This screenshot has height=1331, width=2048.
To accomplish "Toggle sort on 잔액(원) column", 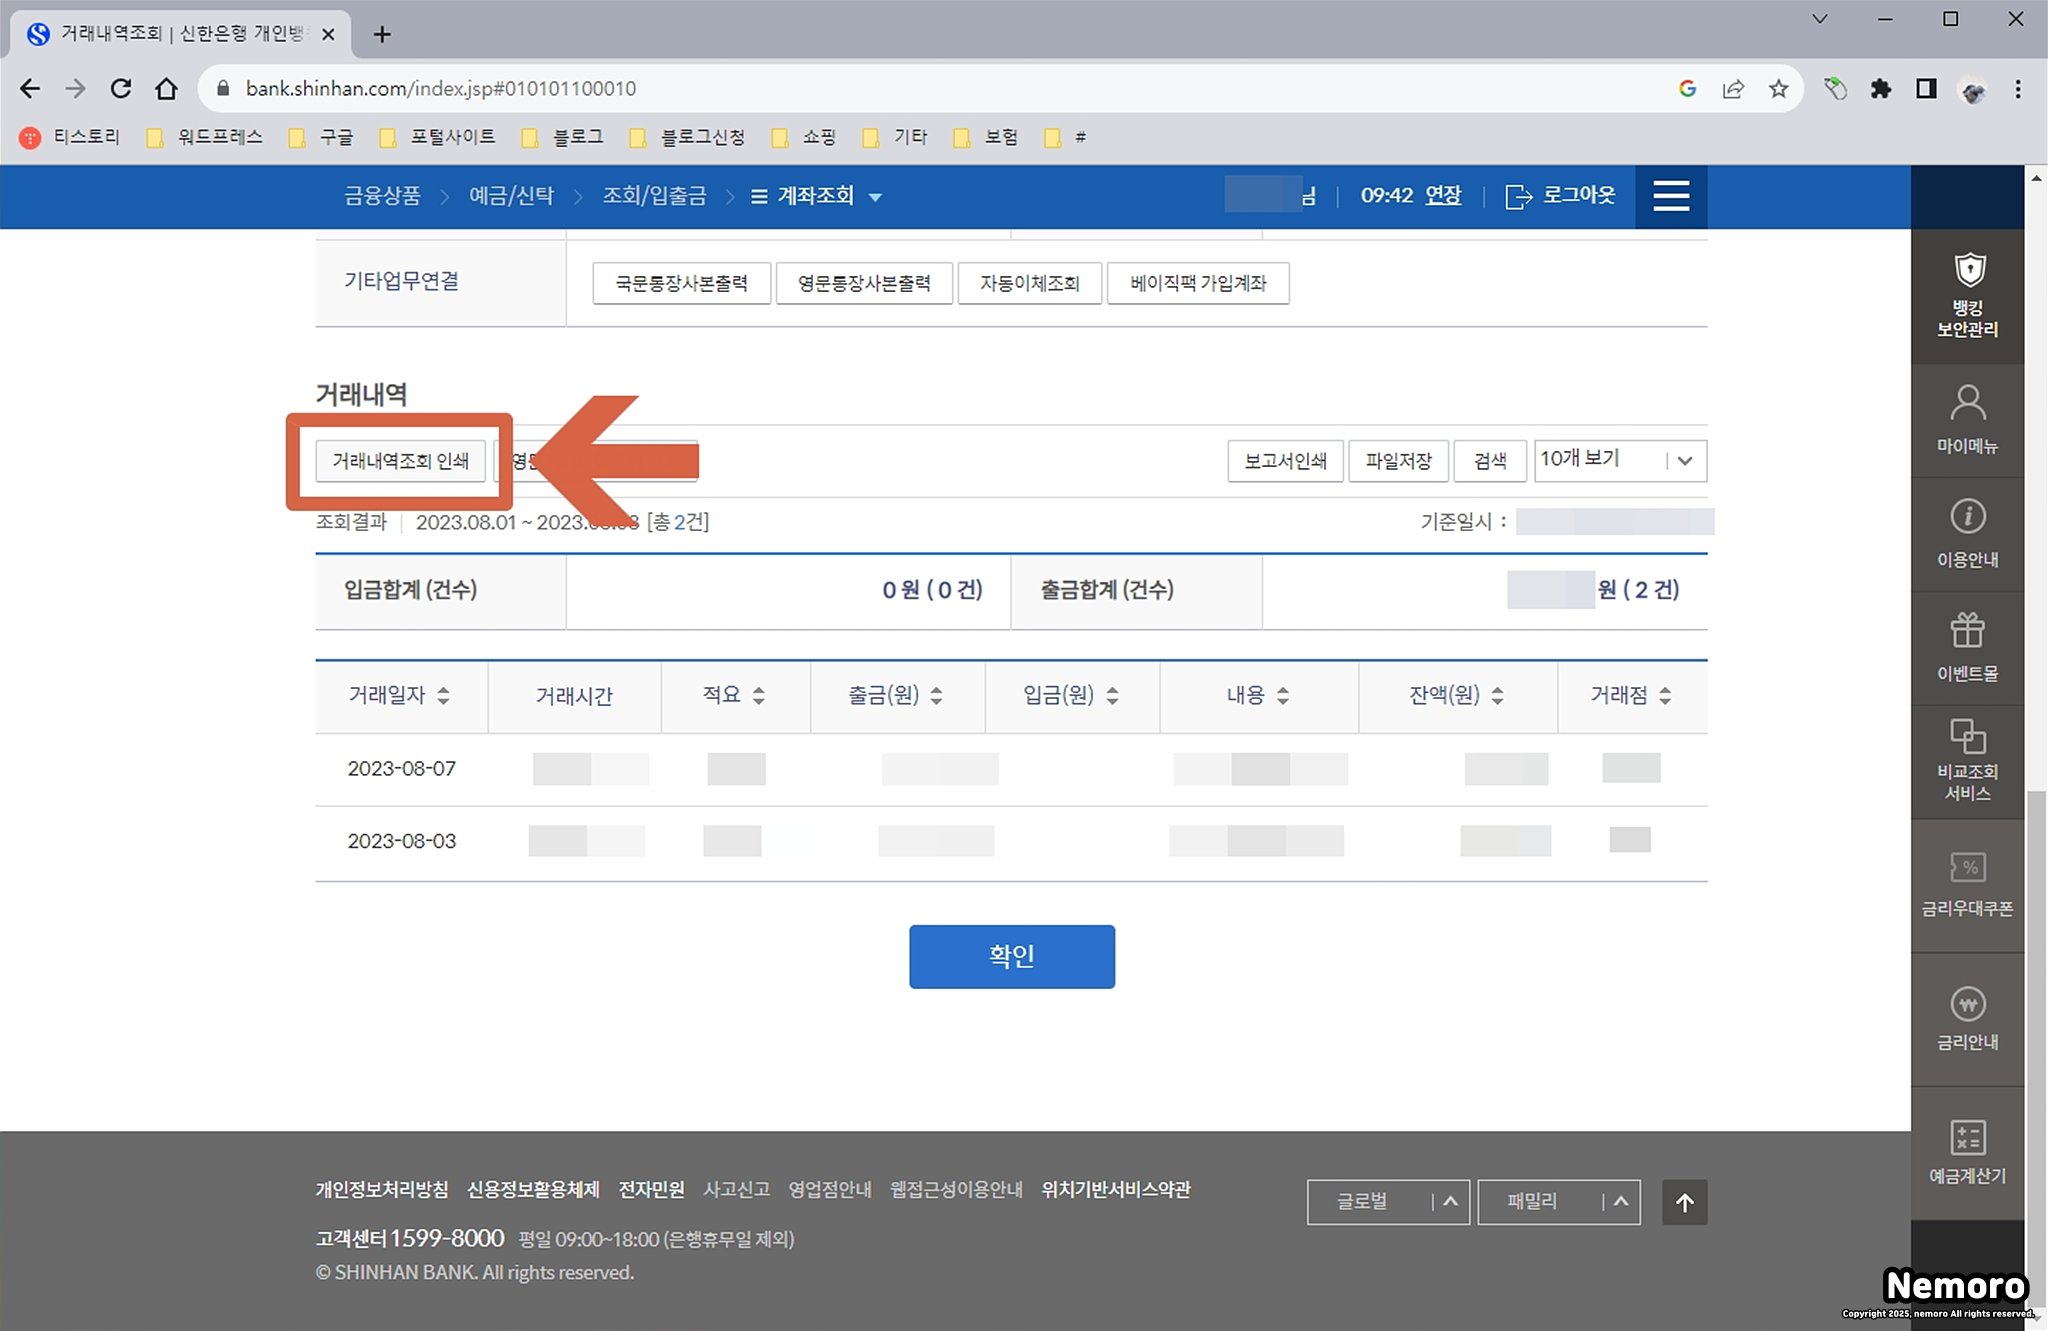I will click(1497, 696).
